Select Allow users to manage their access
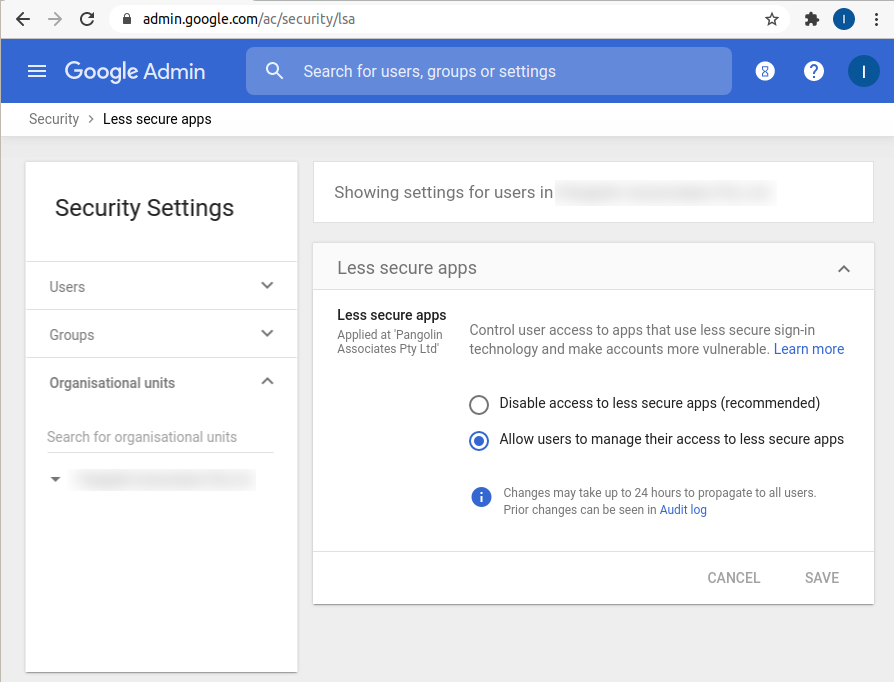894x682 pixels. tap(479, 440)
